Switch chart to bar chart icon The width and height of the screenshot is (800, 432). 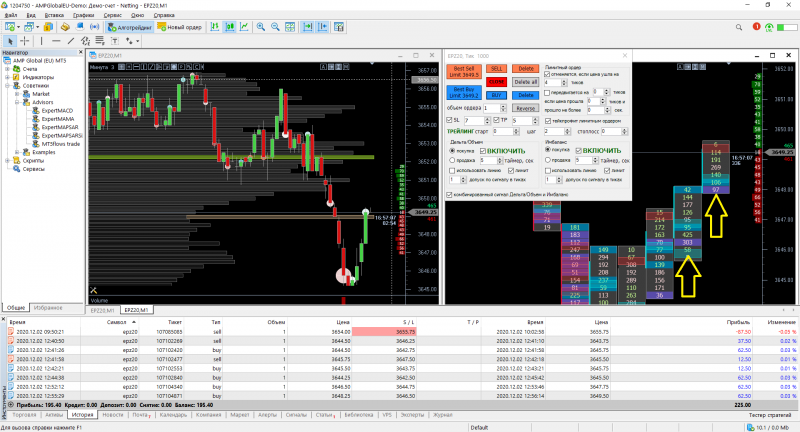215,27
